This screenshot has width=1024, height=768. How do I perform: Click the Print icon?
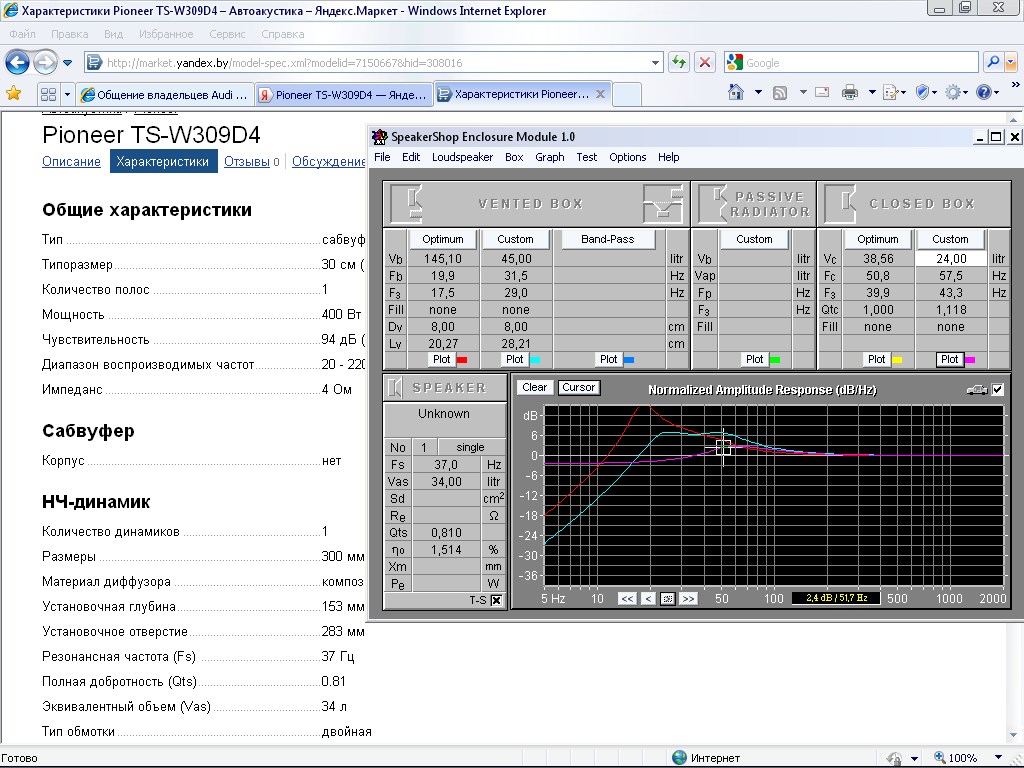(x=850, y=93)
